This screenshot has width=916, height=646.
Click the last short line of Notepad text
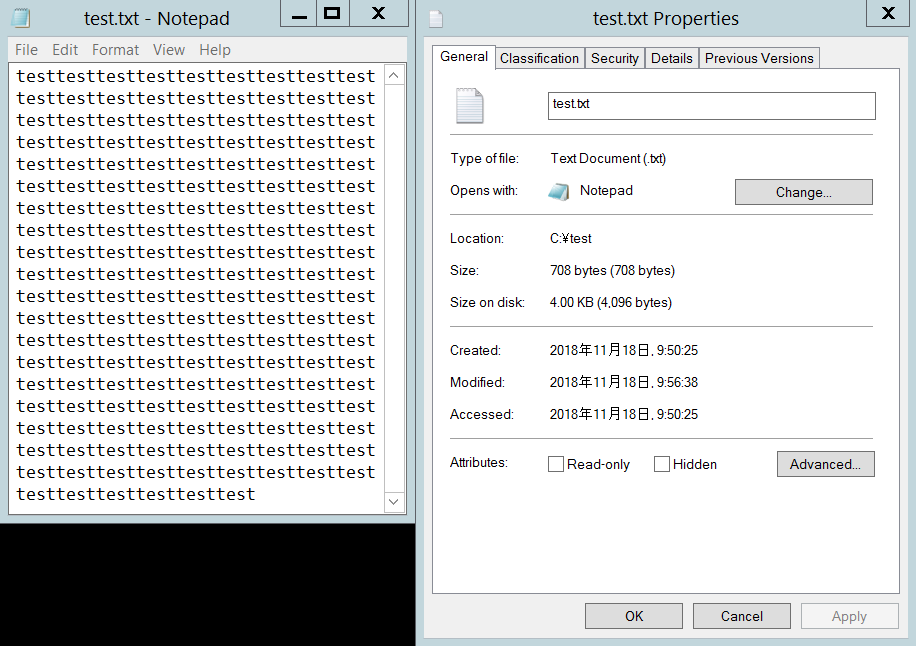(x=136, y=495)
